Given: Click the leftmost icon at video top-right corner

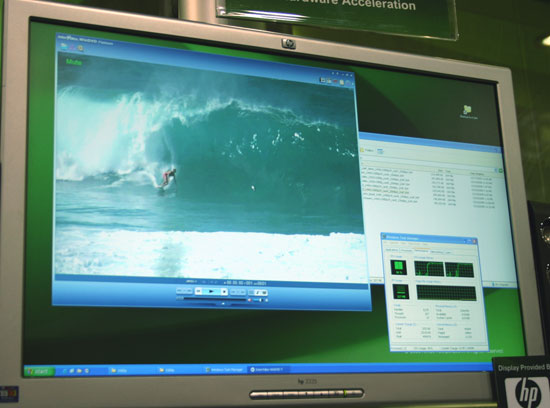Looking at the screenshot, I should (322, 80).
